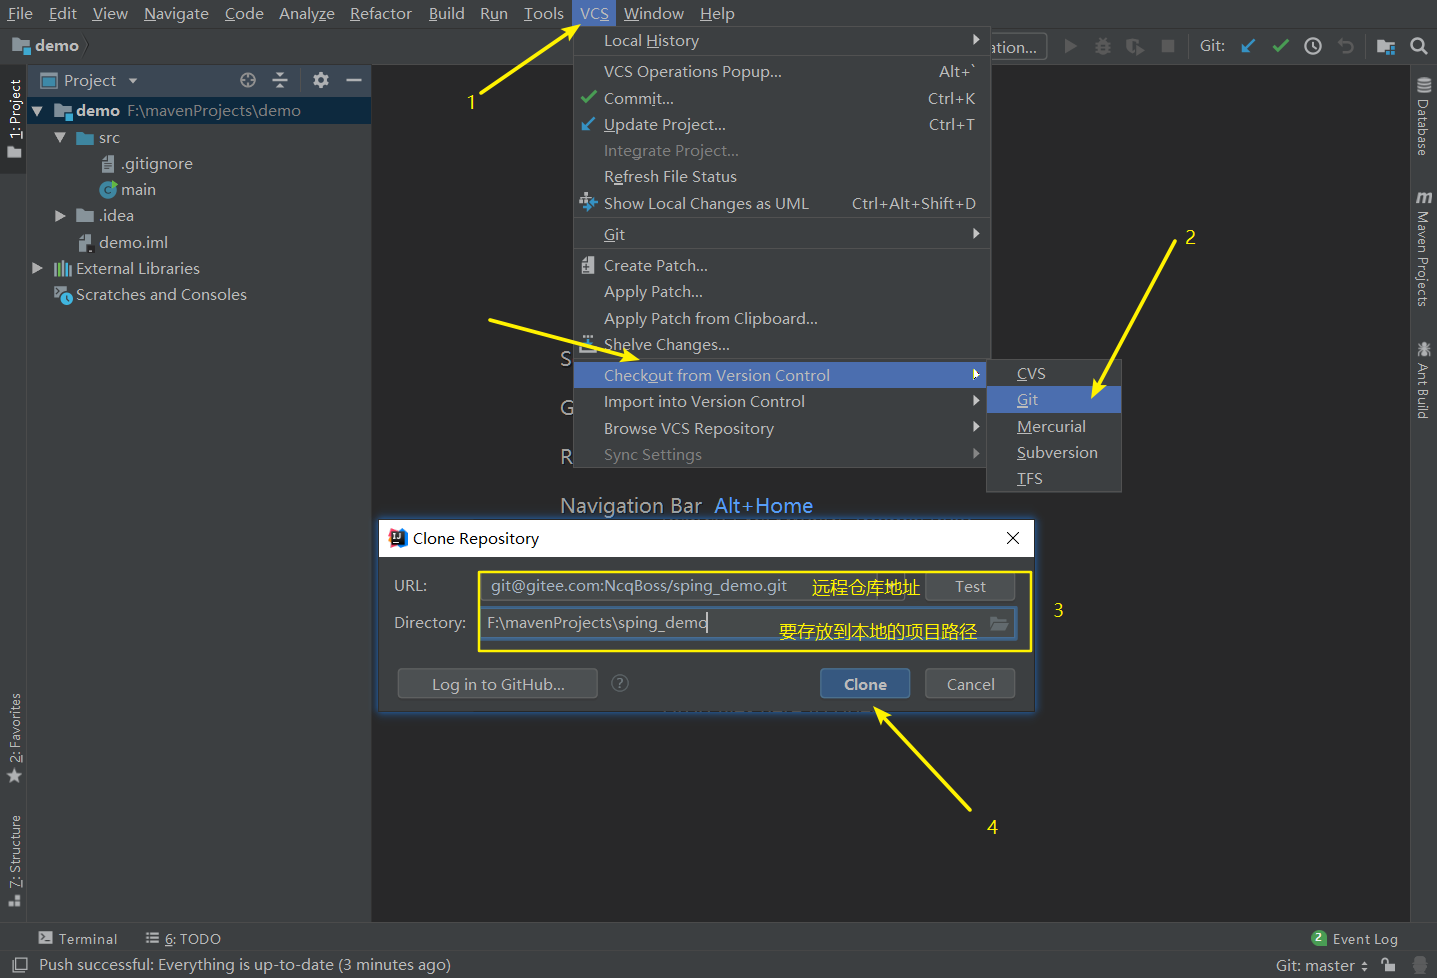Screen dimensions: 1437x978
Task: Click Create Patch... menu item
Action: (x=781, y=266)
